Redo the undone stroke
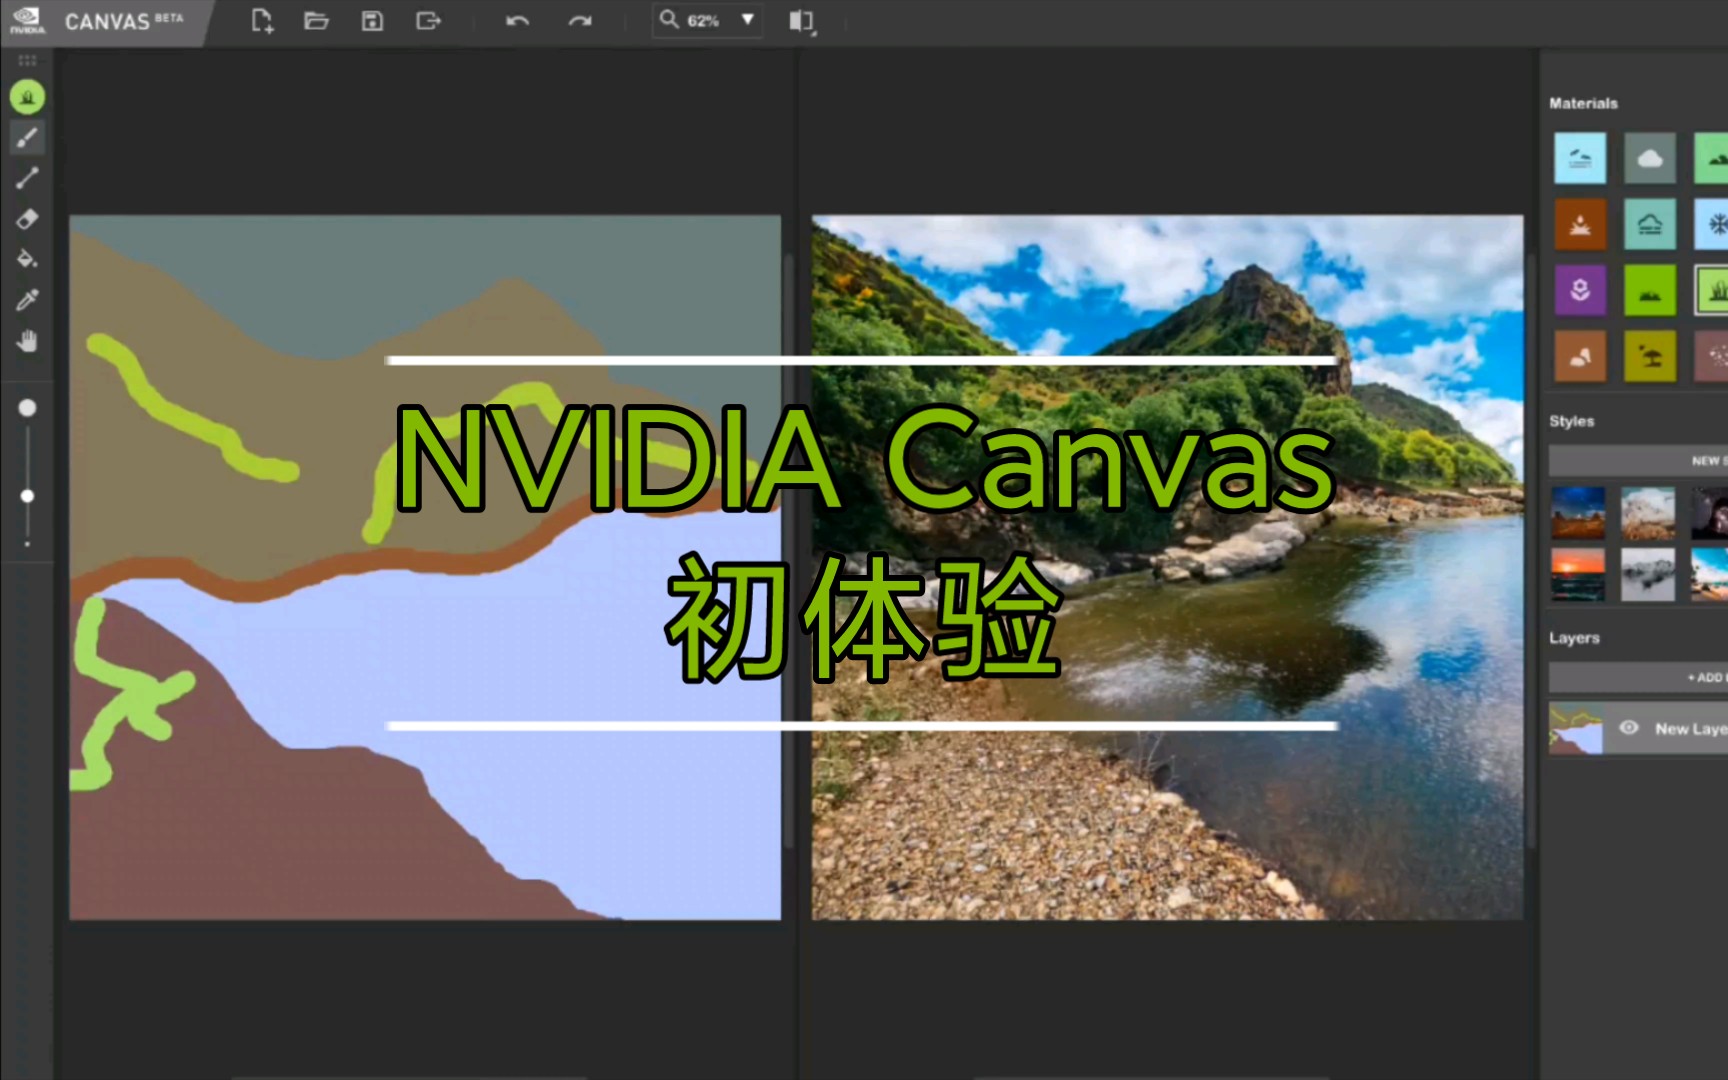 580,21
